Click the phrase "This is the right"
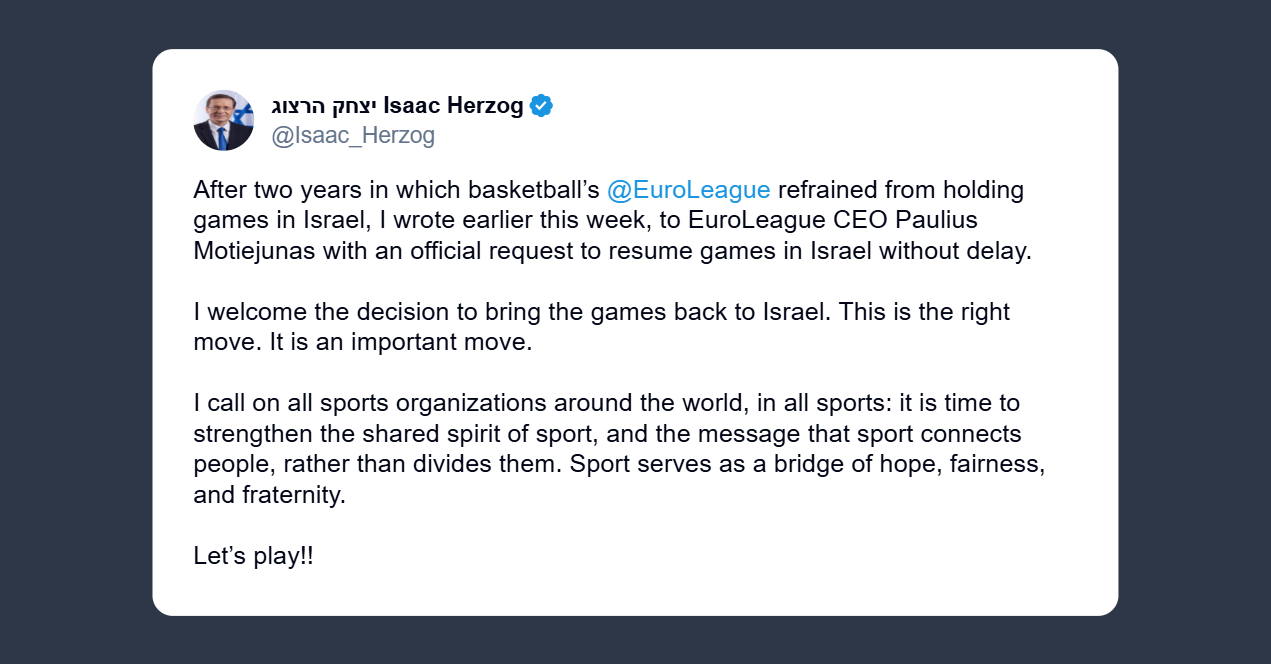The image size is (1271, 664). [x=924, y=312]
